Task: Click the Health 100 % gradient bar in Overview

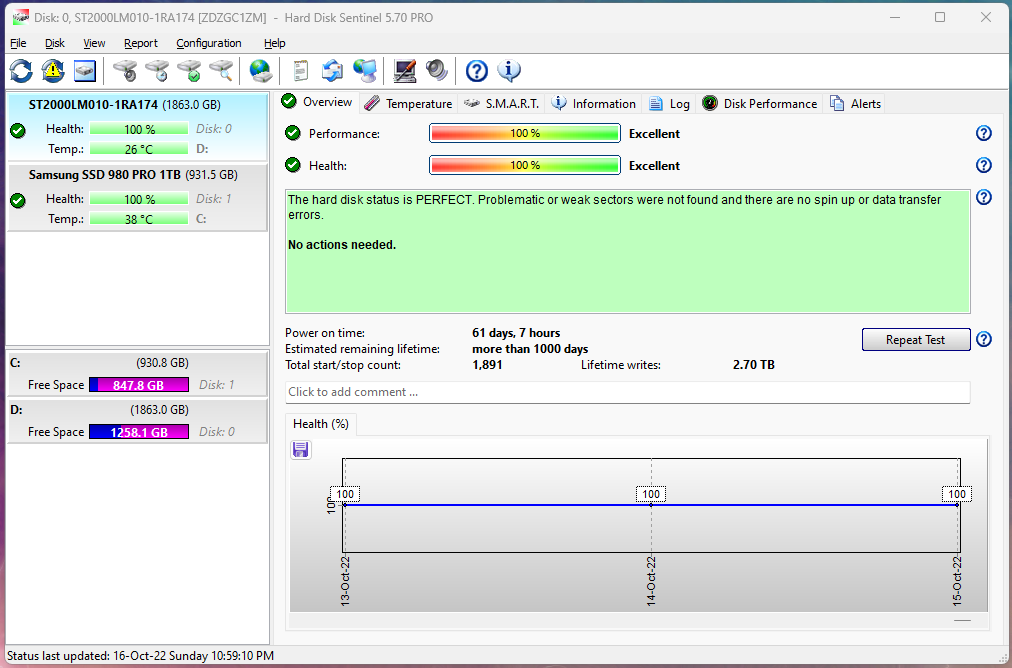Action: (525, 165)
